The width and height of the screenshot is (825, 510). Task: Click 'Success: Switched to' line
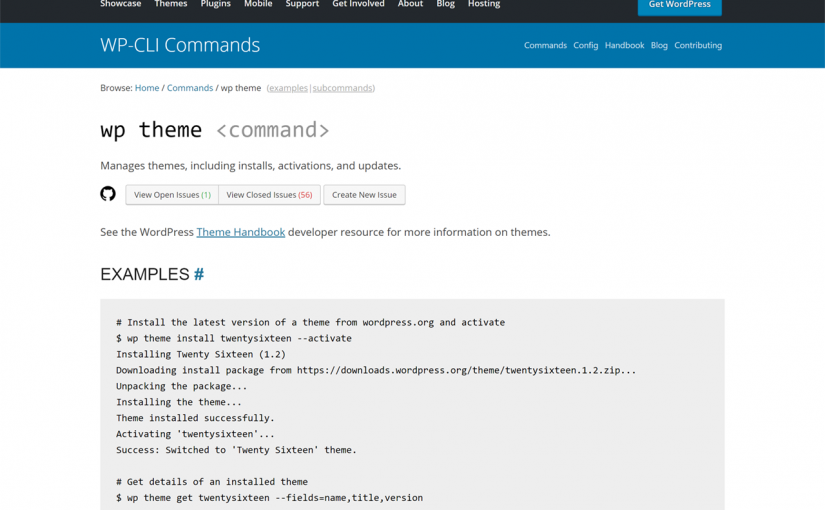click(x=236, y=450)
